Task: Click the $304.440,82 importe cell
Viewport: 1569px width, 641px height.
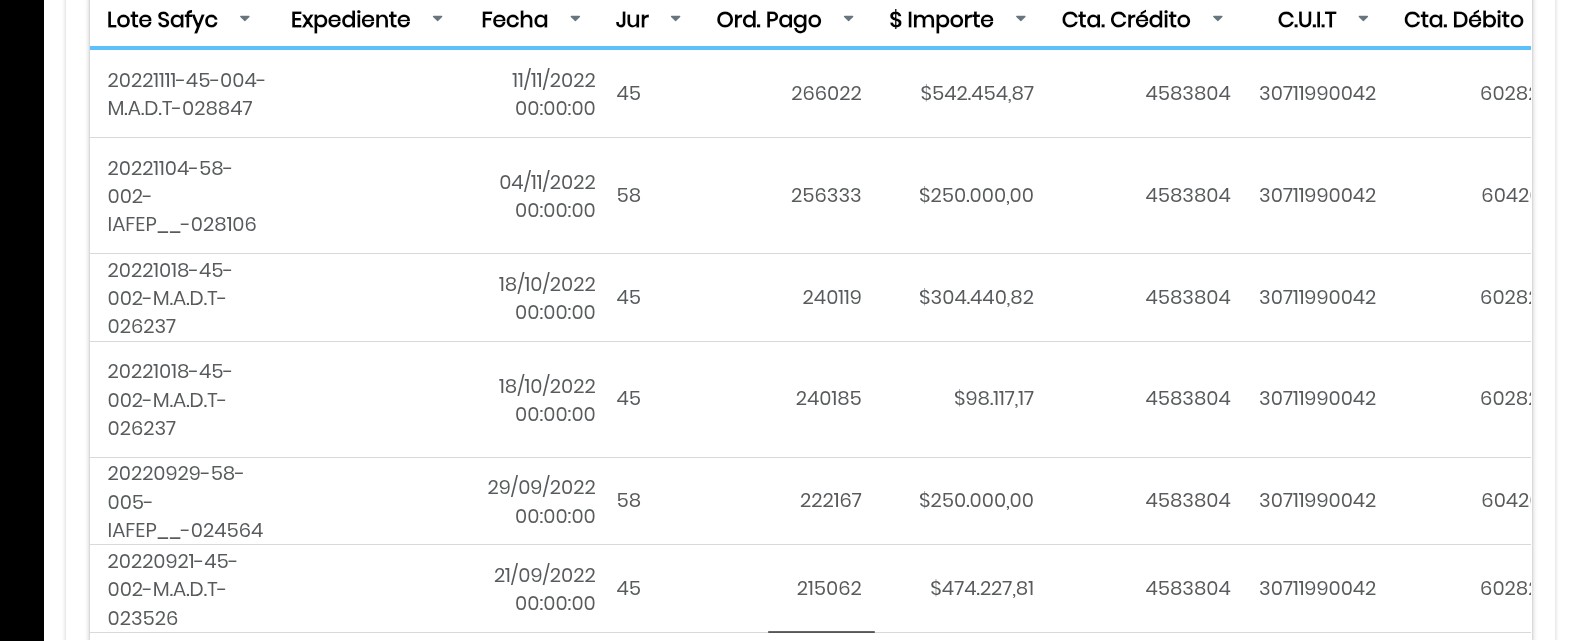Action: (976, 298)
